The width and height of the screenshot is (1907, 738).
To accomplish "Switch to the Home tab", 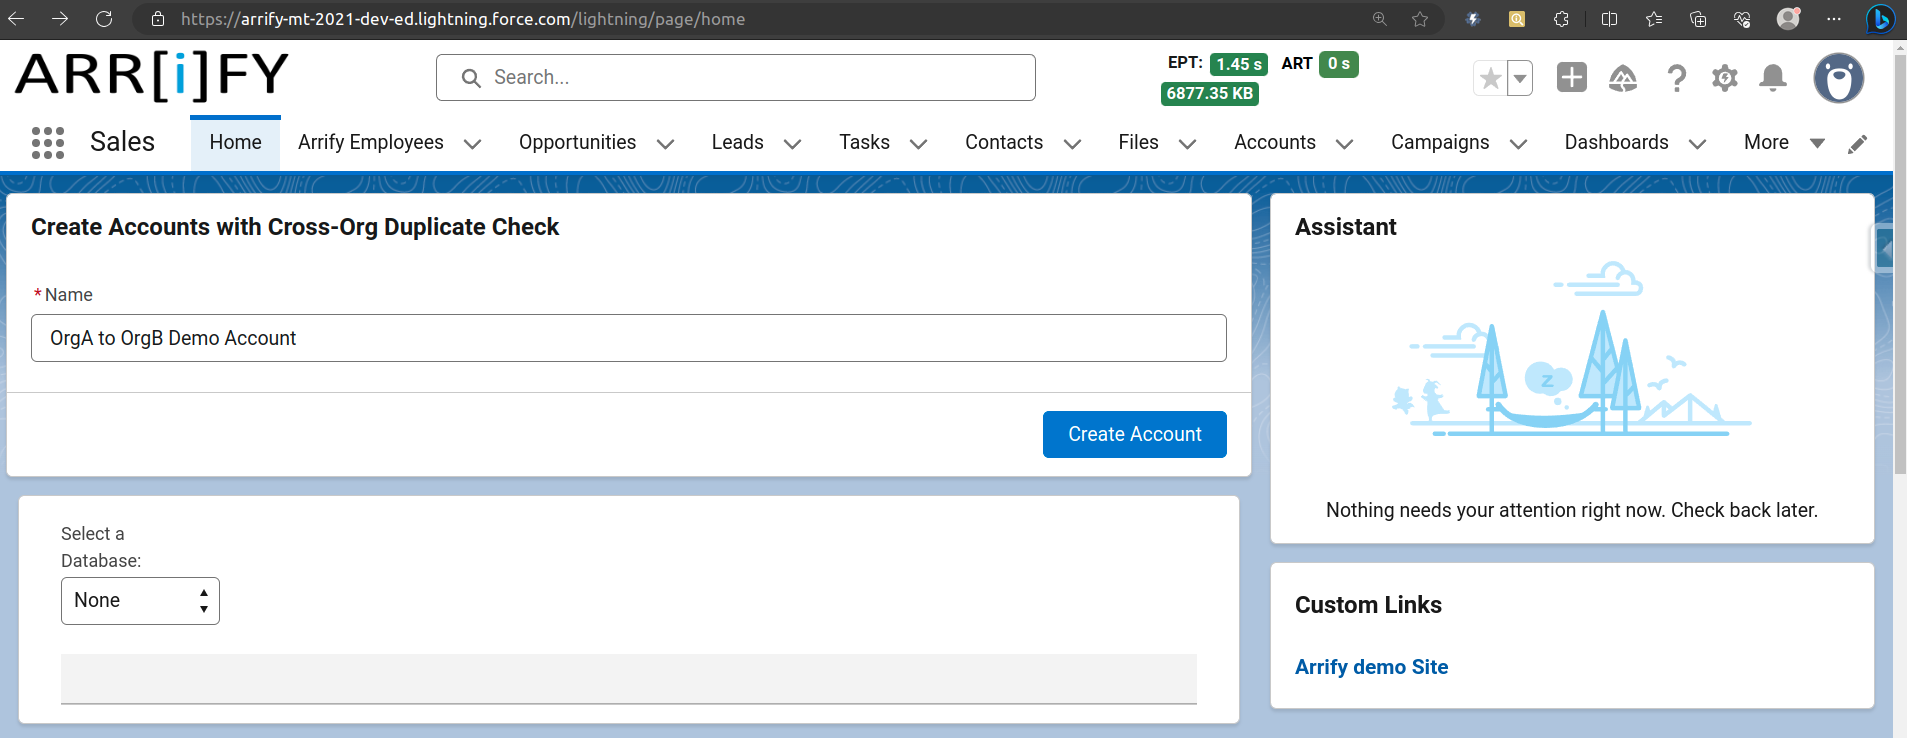I will pyautogui.click(x=235, y=143).
